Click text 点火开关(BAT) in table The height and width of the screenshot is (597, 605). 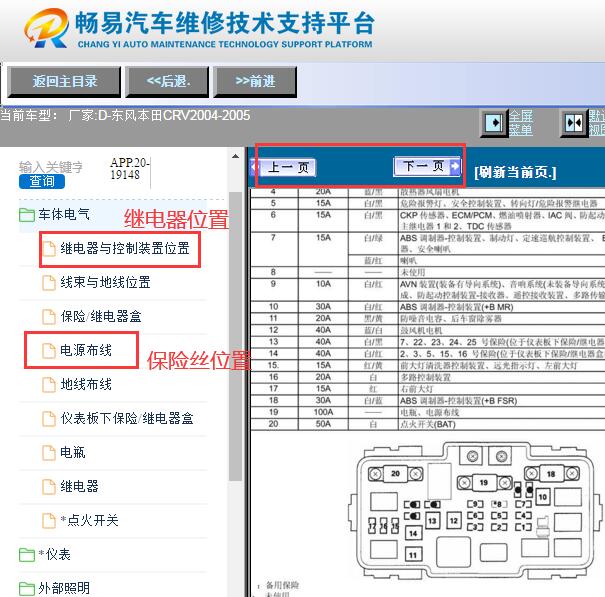click(428, 424)
